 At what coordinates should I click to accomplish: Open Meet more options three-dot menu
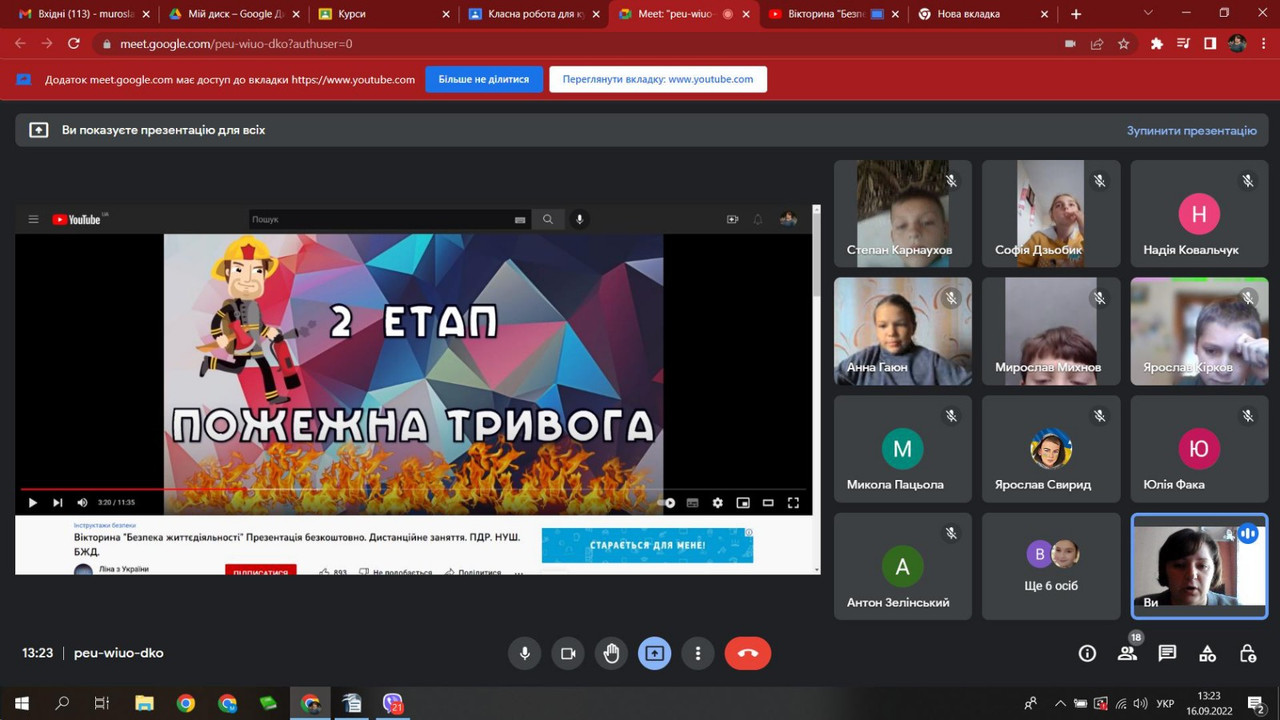click(697, 653)
